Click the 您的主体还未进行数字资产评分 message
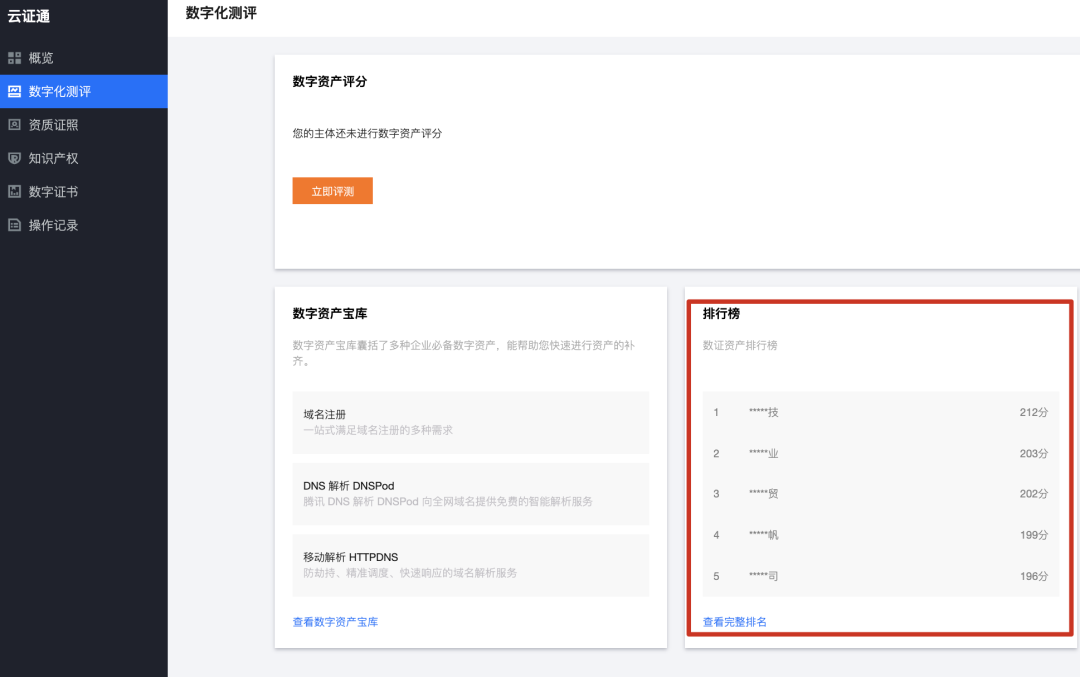This screenshot has width=1080, height=677. [367, 133]
